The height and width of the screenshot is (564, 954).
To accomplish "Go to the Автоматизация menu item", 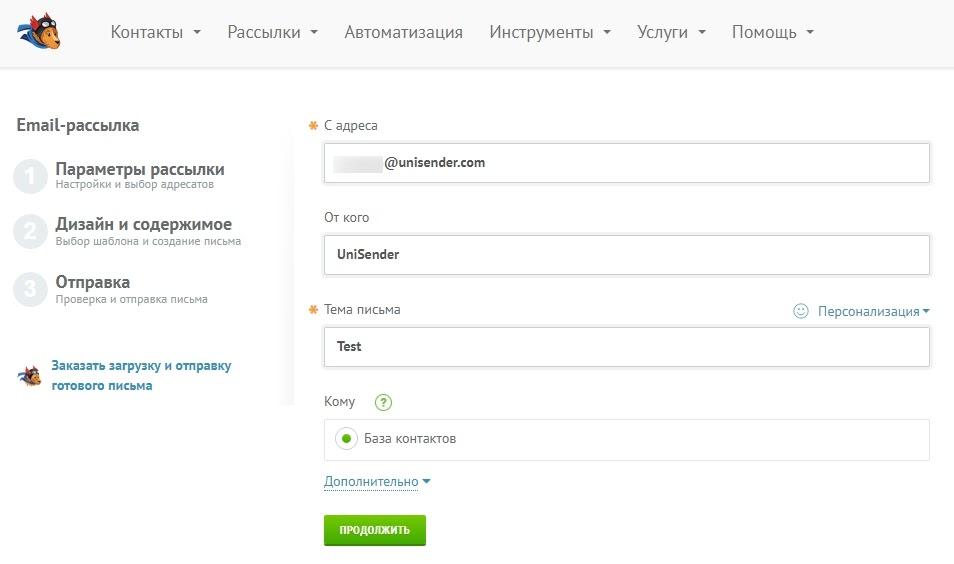I will (x=403, y=32).
